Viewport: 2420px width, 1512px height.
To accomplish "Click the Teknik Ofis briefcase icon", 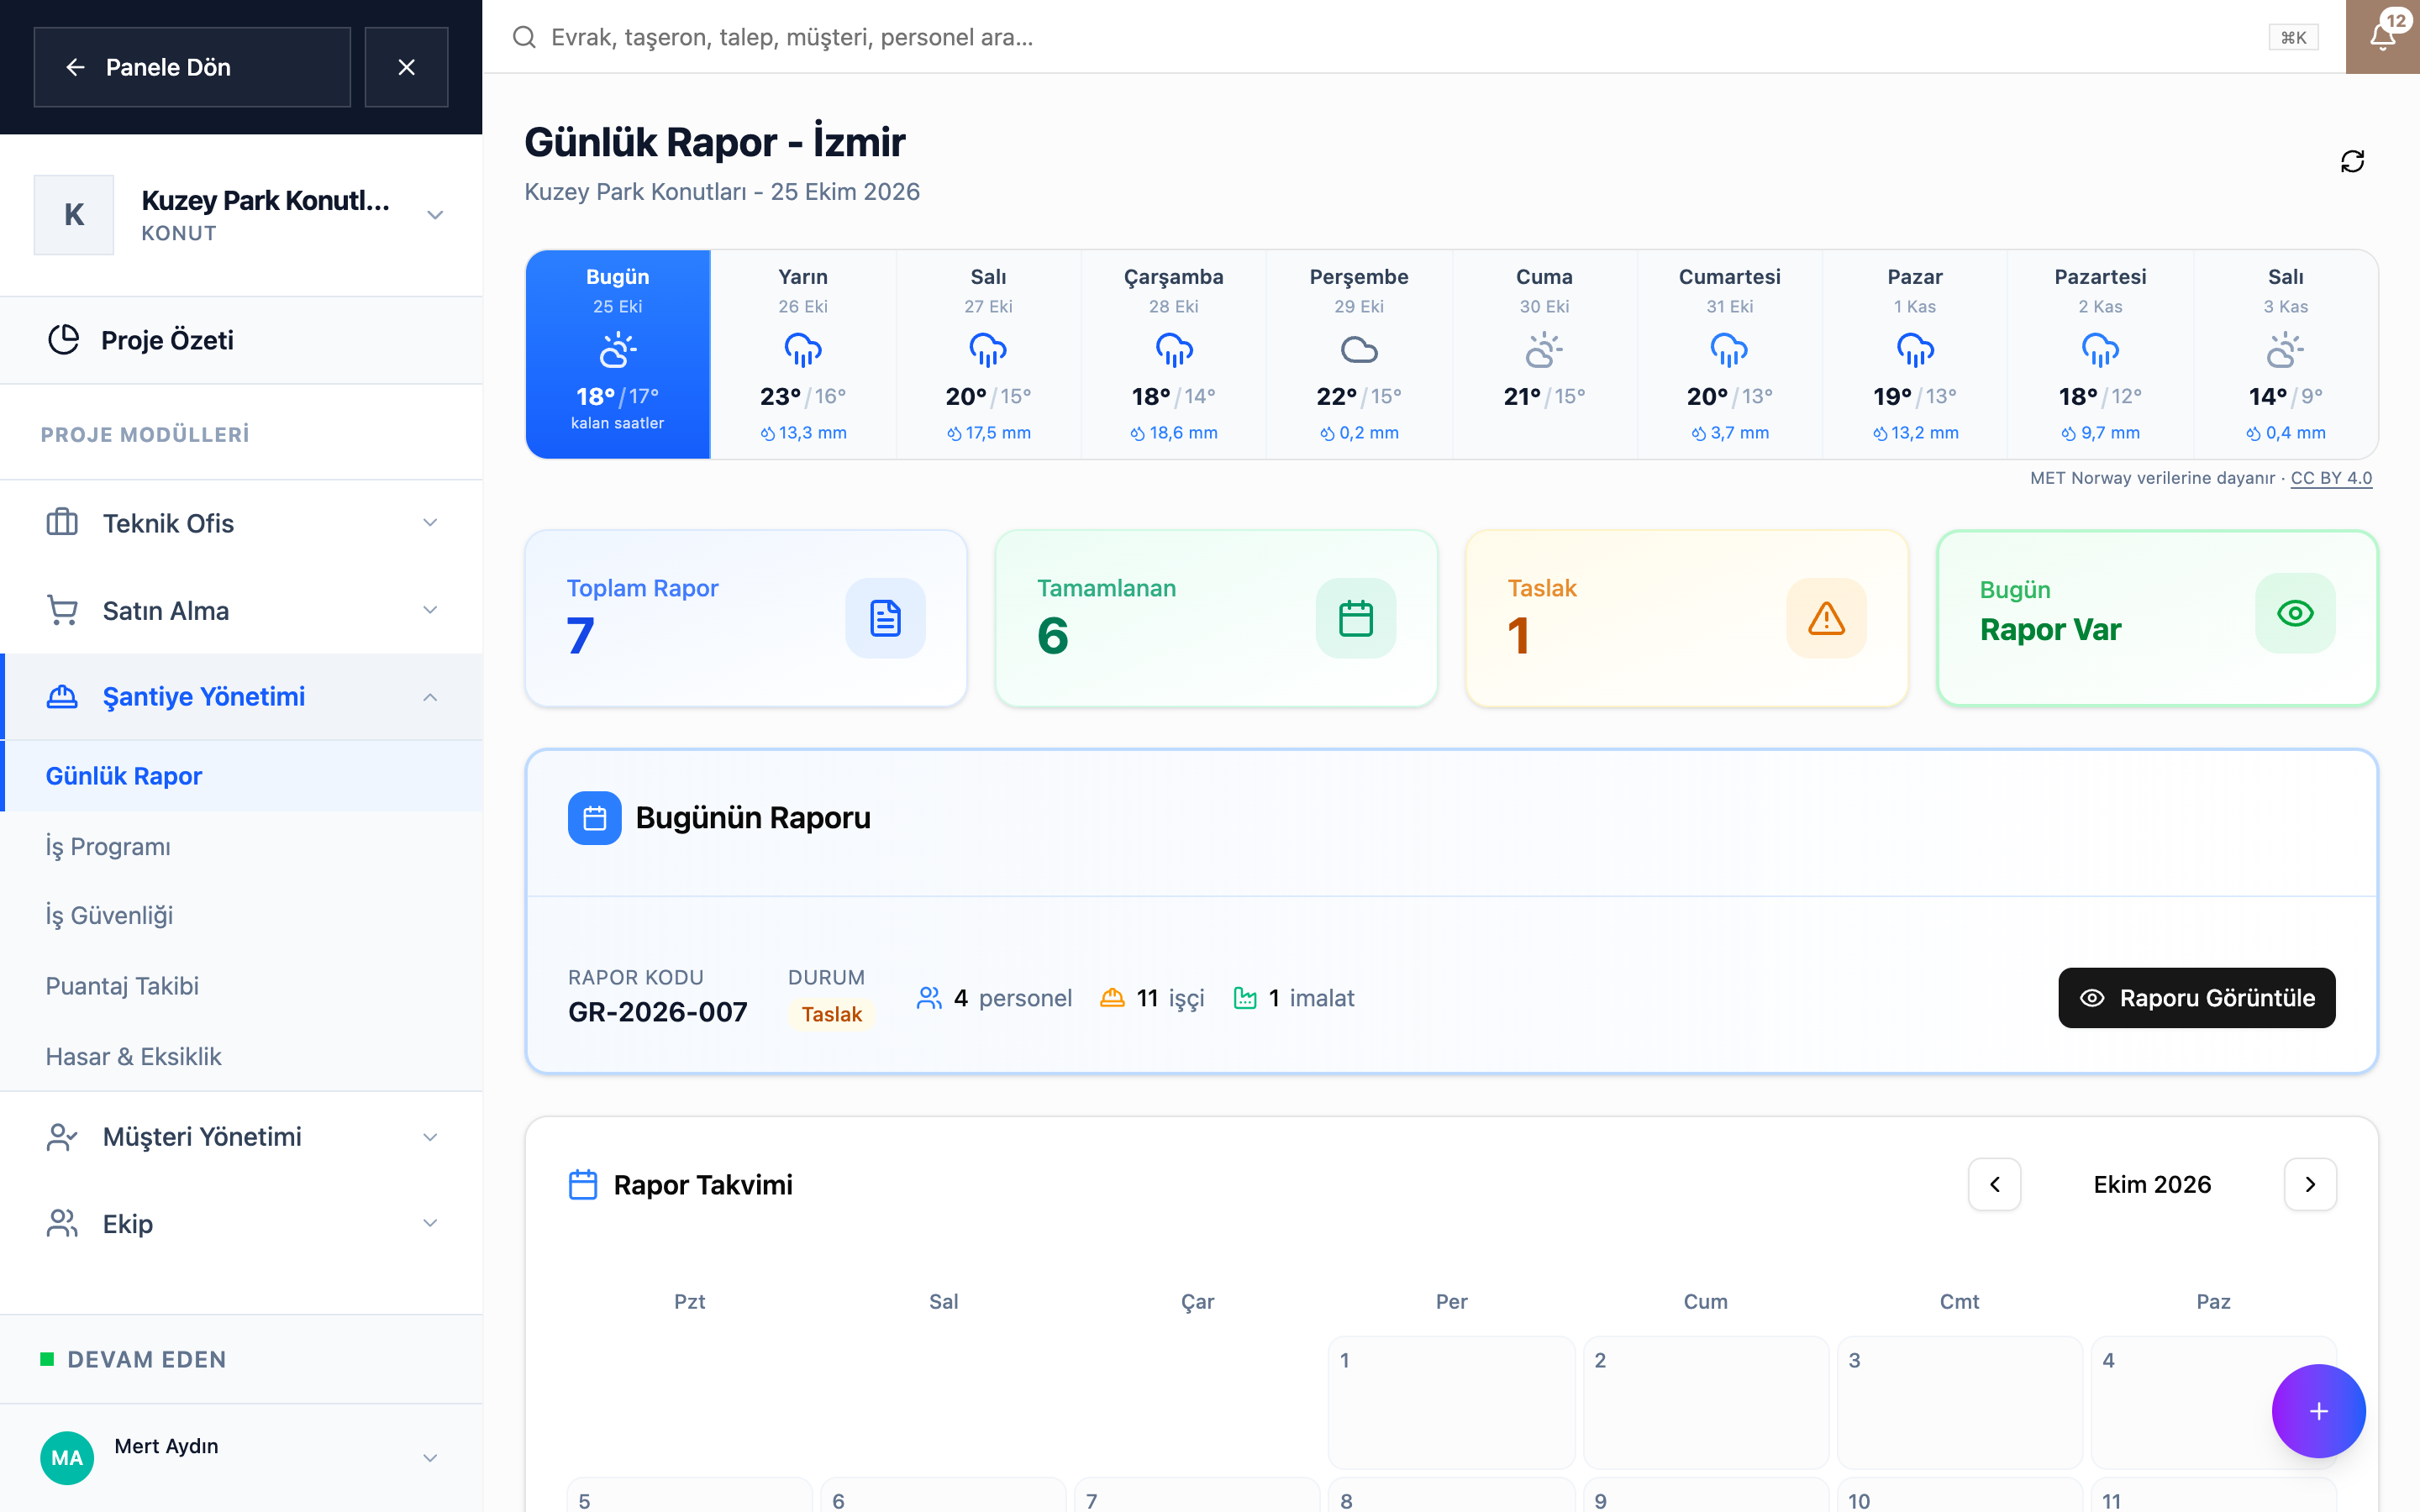I will [x=62, y=522].
